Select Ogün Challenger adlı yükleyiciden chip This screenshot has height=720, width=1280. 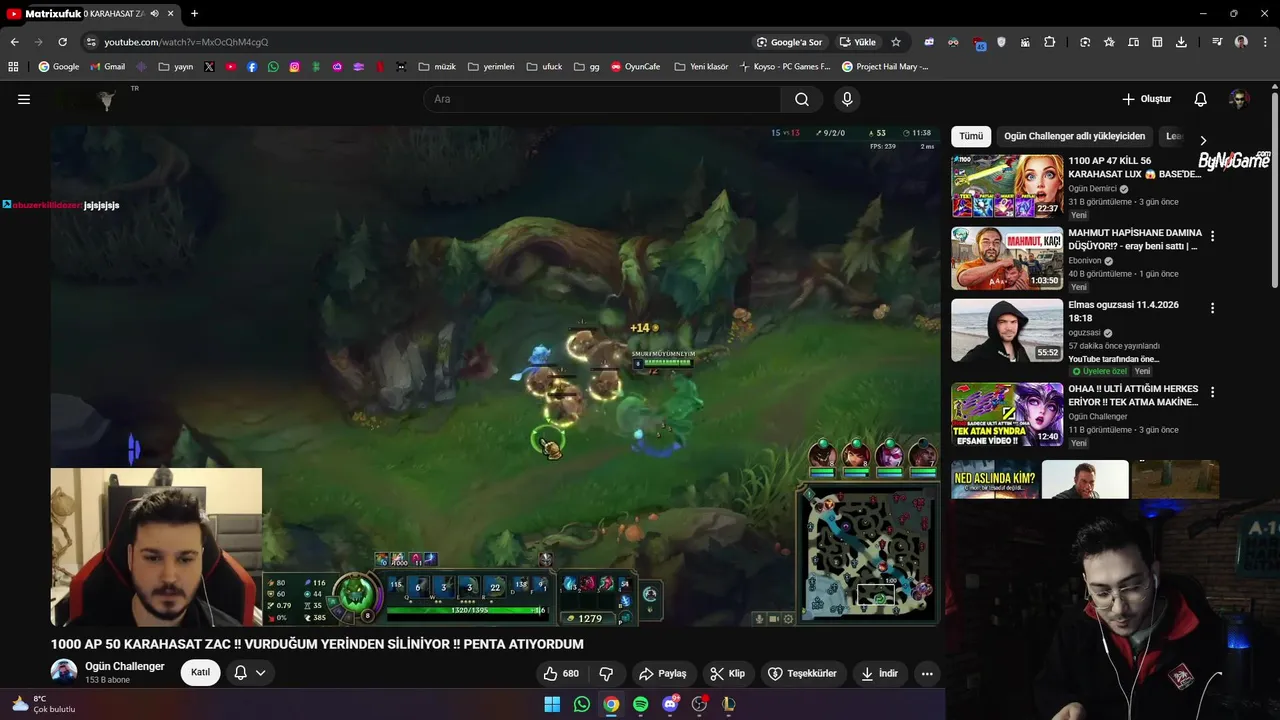point(1074,136)
